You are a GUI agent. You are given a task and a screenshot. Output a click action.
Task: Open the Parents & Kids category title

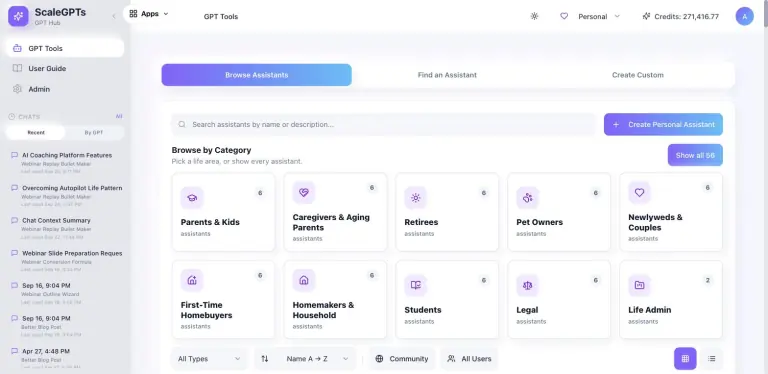click(210, 222)
